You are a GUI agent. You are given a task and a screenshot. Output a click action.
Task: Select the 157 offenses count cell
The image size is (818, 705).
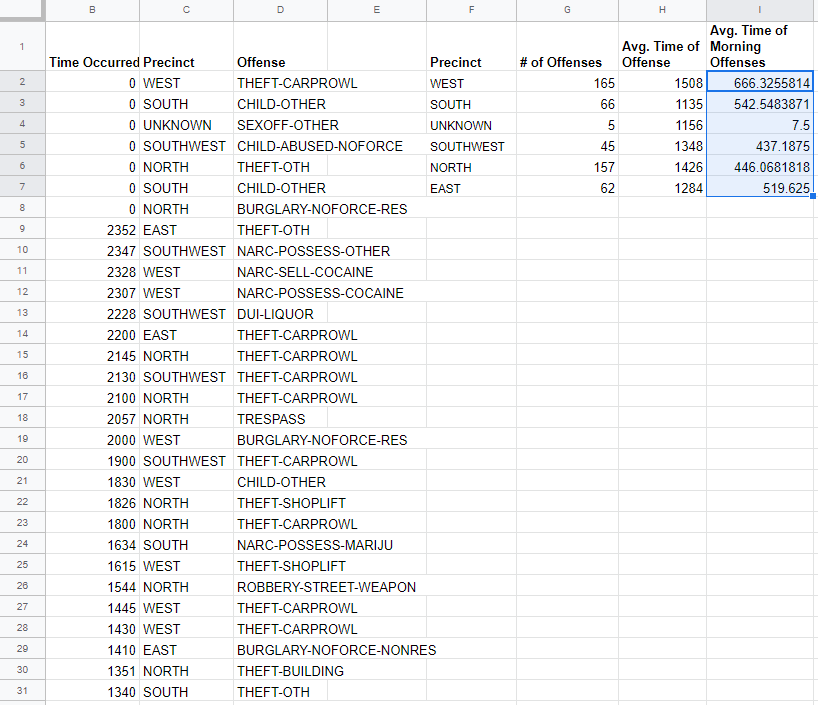(x=567, y=165)
